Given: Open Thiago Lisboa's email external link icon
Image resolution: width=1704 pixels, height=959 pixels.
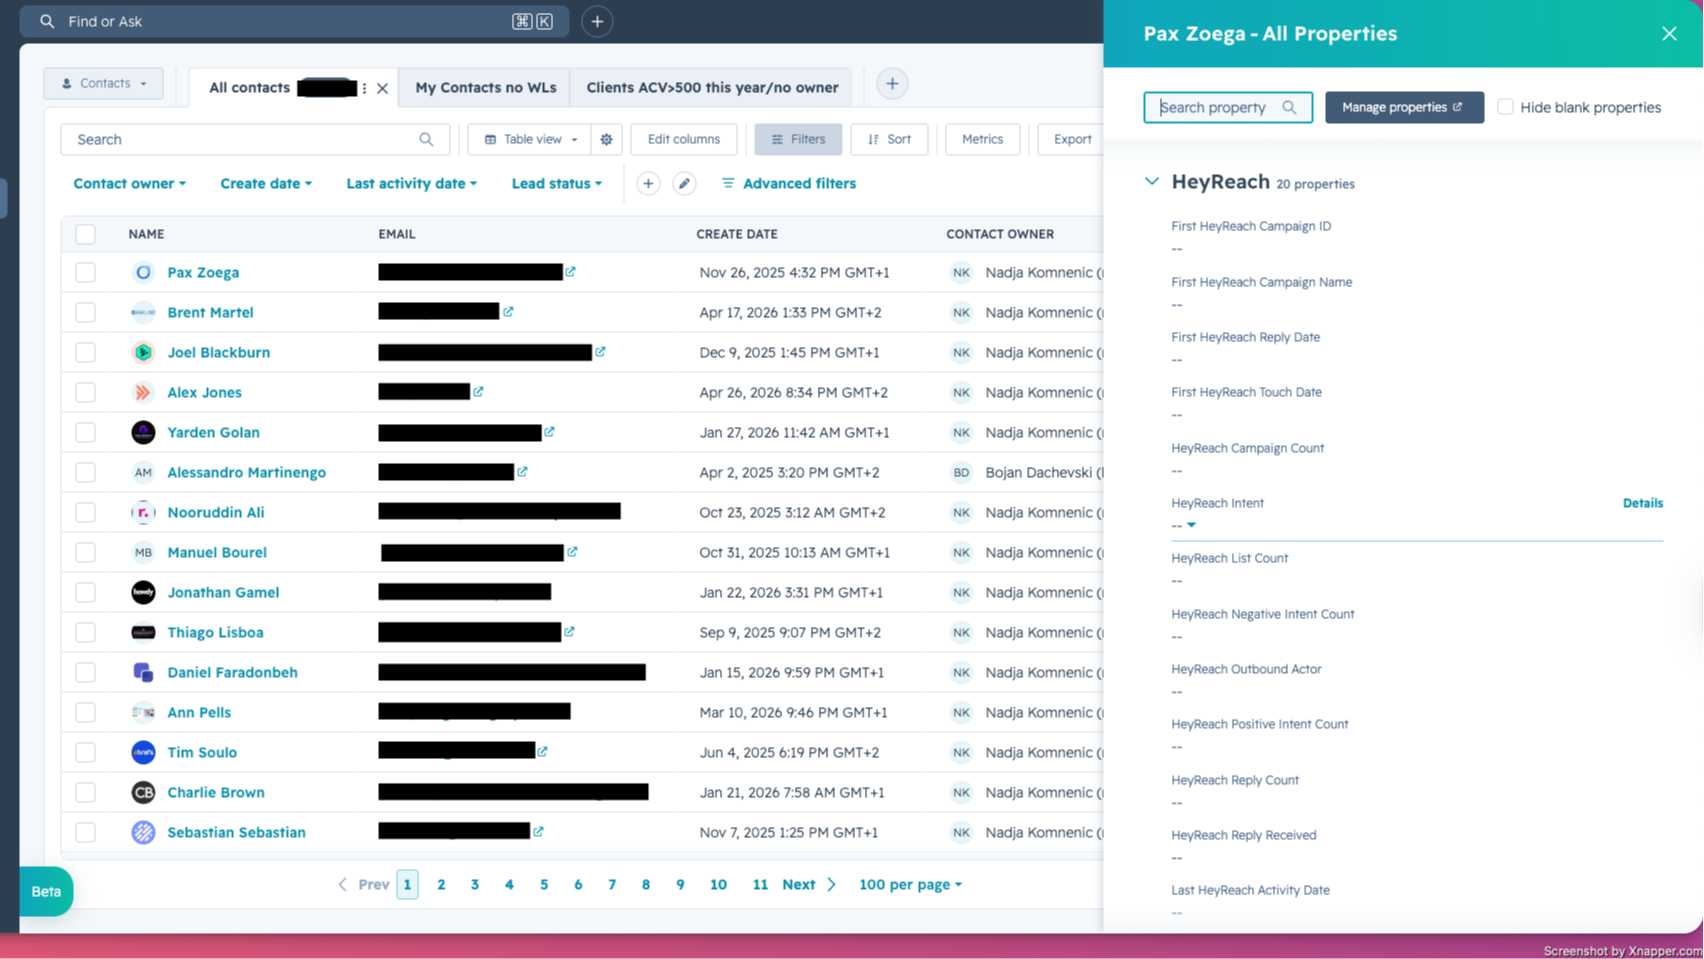Looking at the screenshot, I should 569,631.
